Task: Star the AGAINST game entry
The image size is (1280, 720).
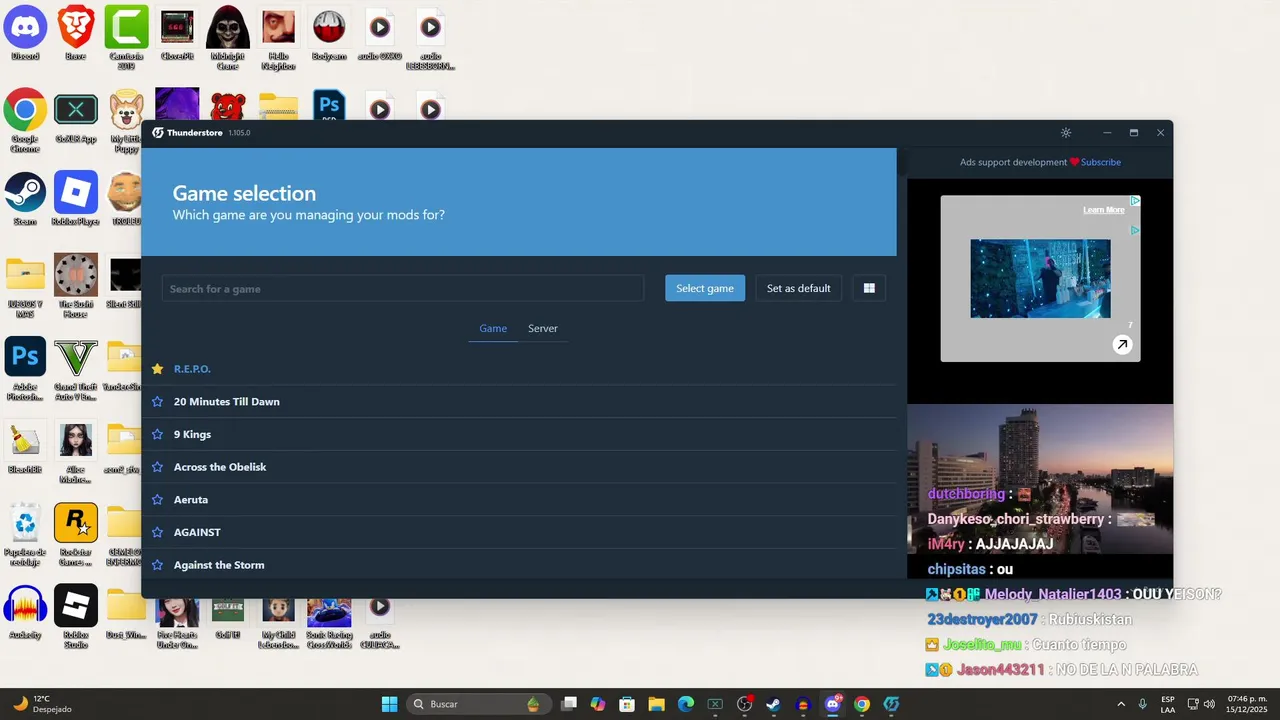Action: click(x=157, y=532)
